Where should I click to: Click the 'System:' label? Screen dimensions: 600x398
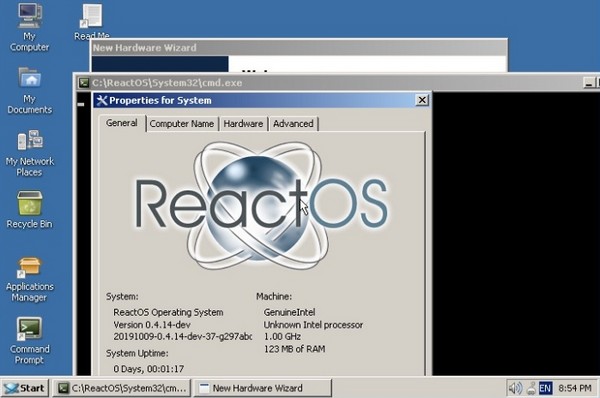tap(122, 296)
